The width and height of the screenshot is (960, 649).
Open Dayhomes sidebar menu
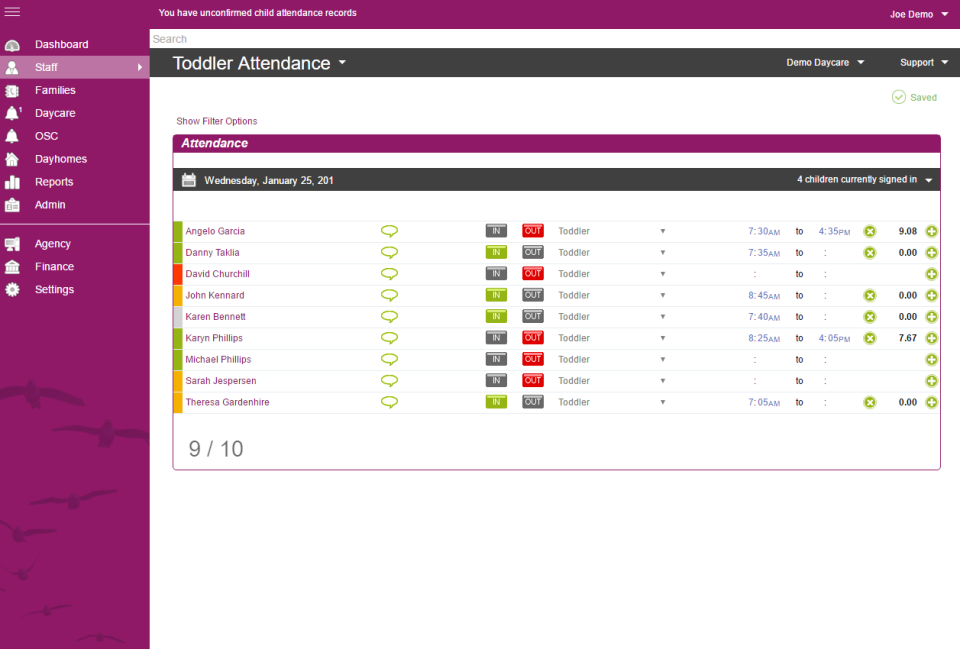(x=75, y=159)
